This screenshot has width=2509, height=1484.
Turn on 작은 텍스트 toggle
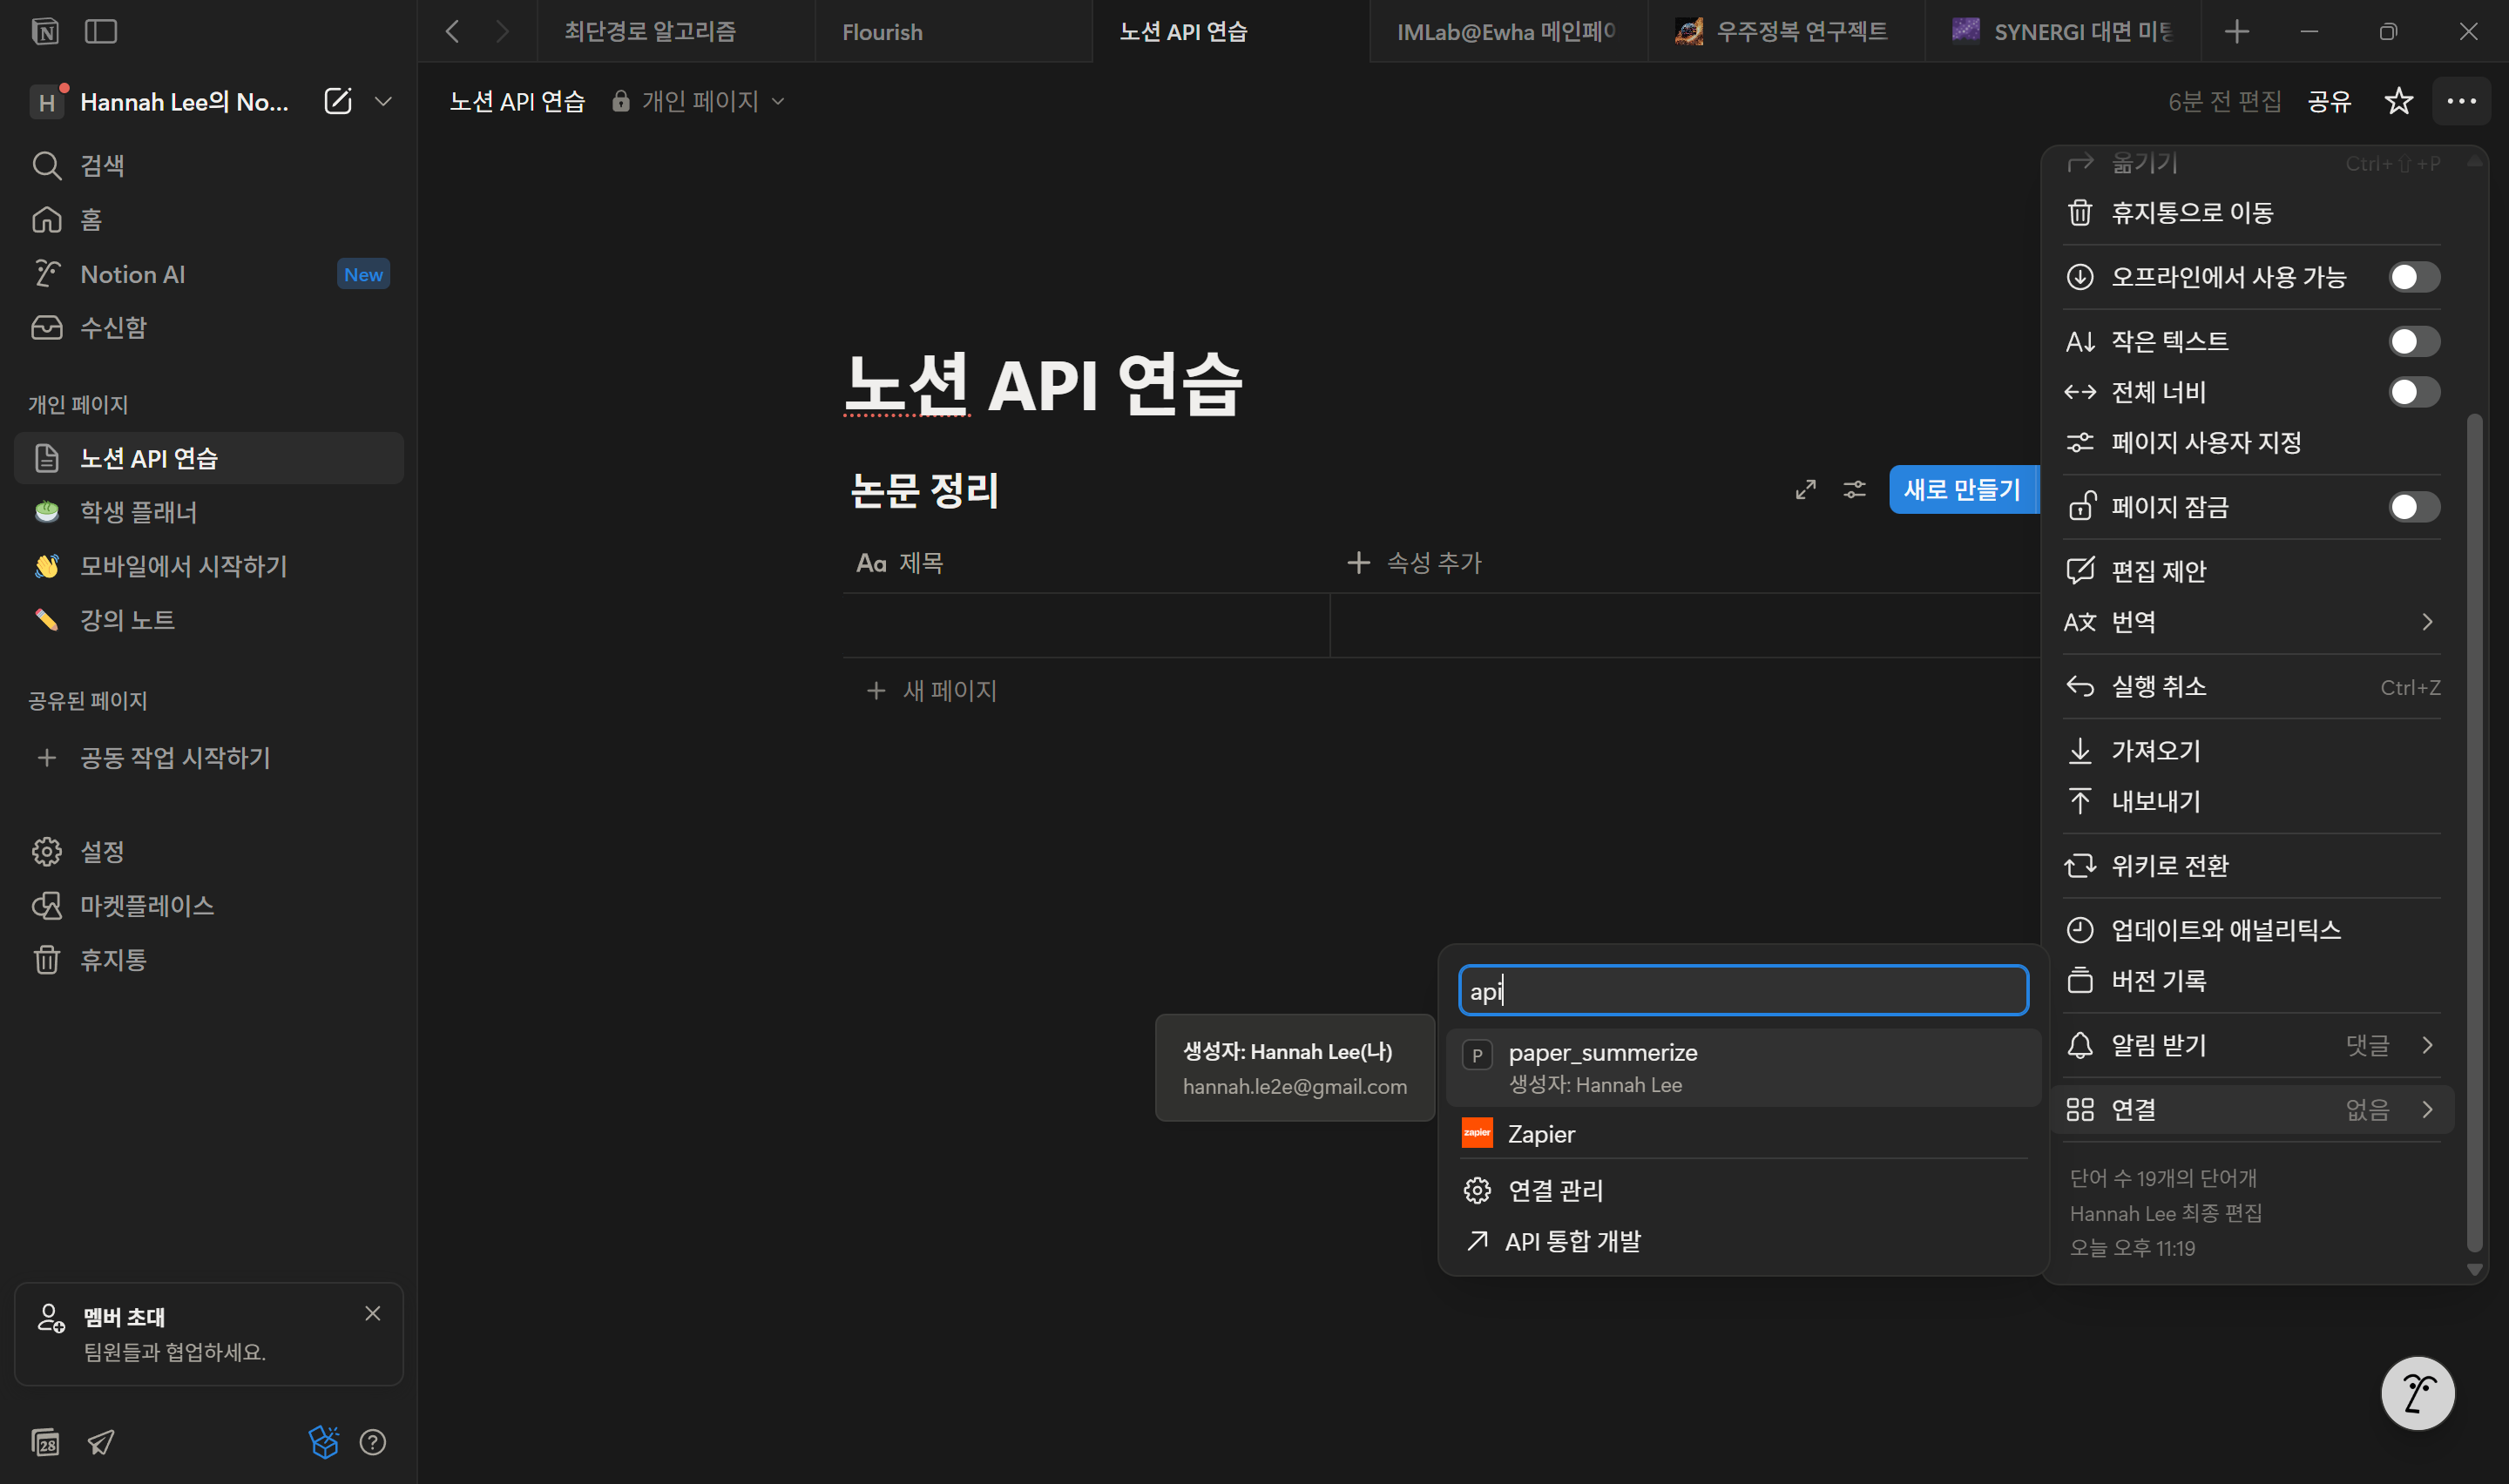click(x=2413, y=342)
